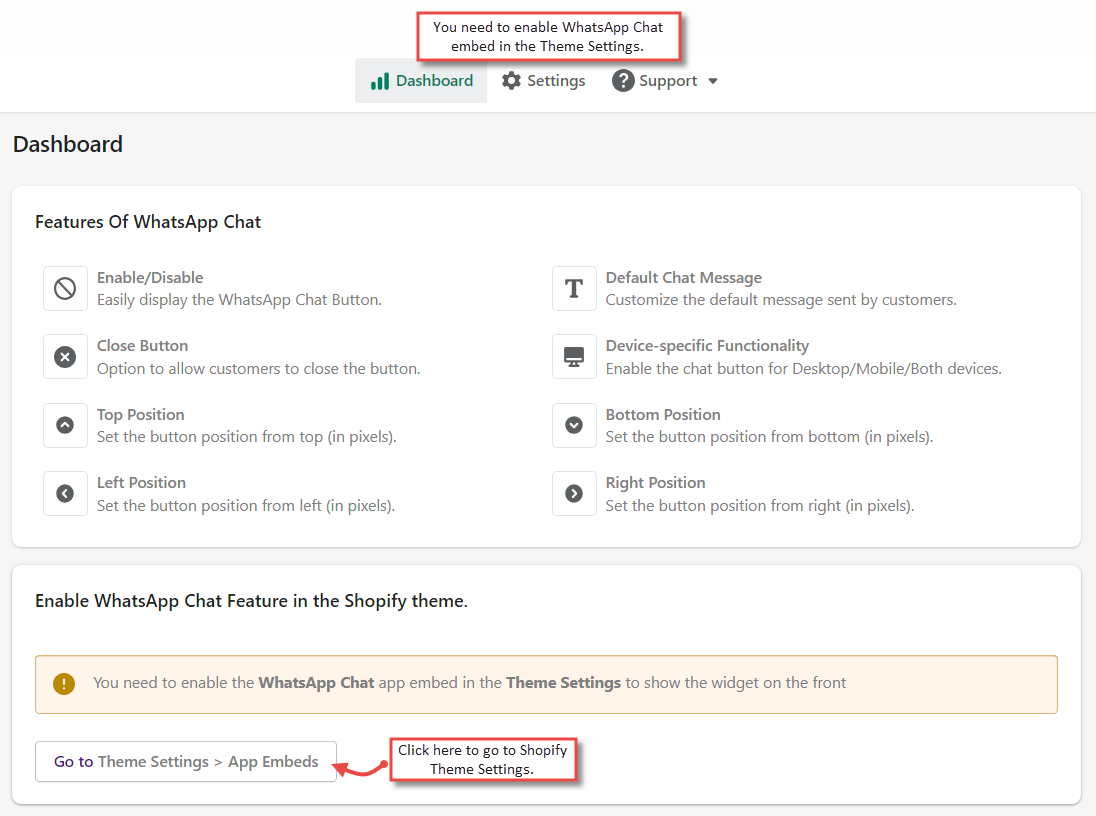Click "Enable WhatsApp Chat Feature in the Shopify theme." heading
The width and height of the screenshot is (1096, 816).
click(252, 601)
